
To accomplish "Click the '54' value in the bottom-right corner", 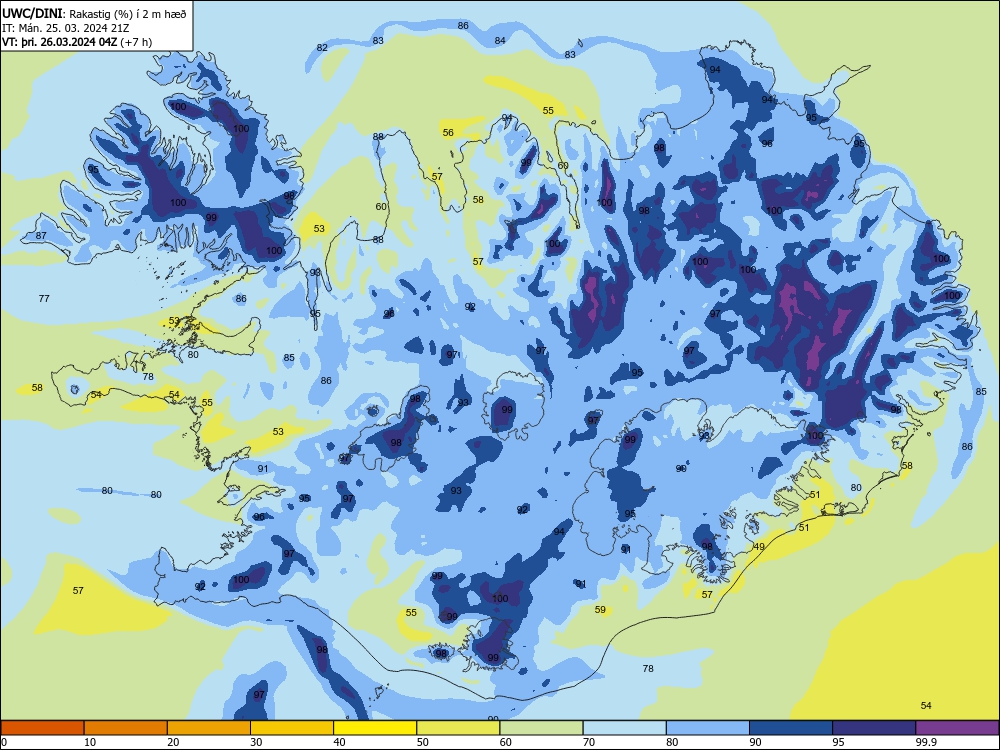I will pyautogui.click(x=926, y=705).
